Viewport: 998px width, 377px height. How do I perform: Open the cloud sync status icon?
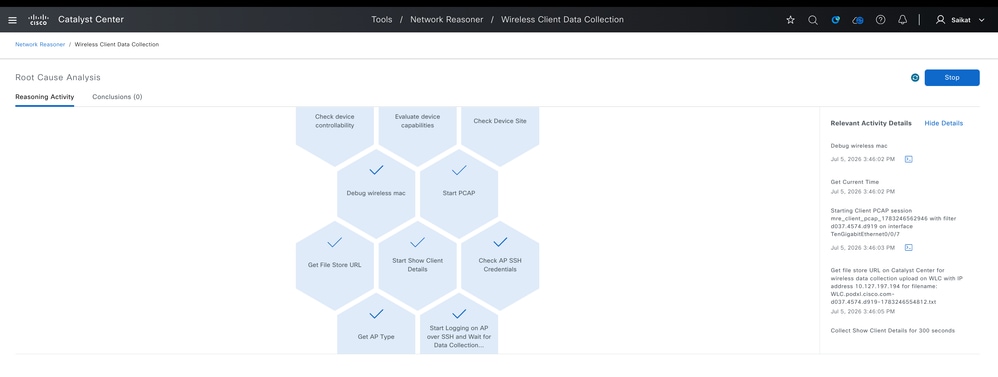[x=858, y=20]
